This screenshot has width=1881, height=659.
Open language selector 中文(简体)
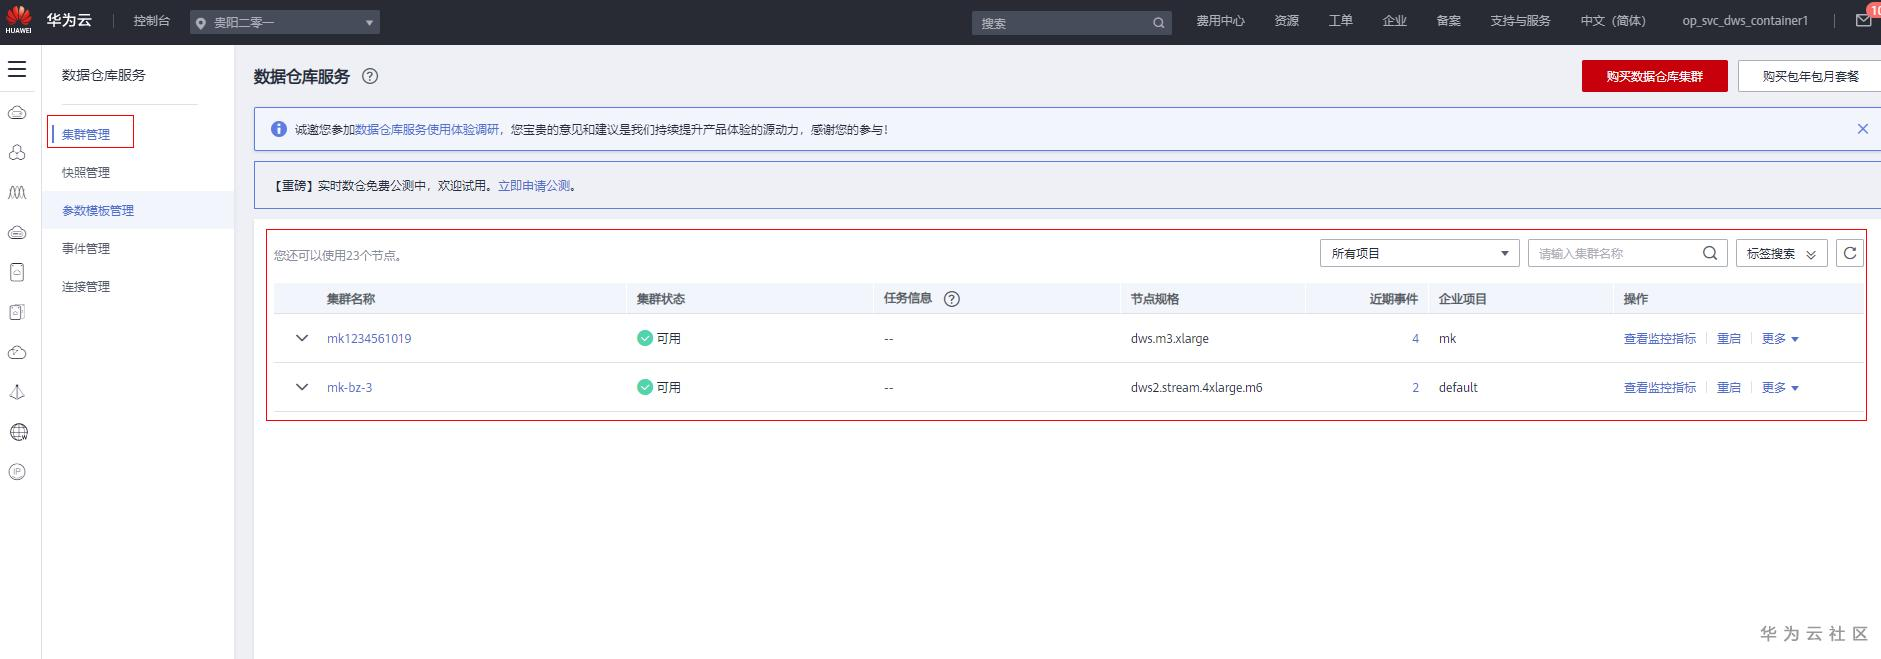tap(1612, 21)
